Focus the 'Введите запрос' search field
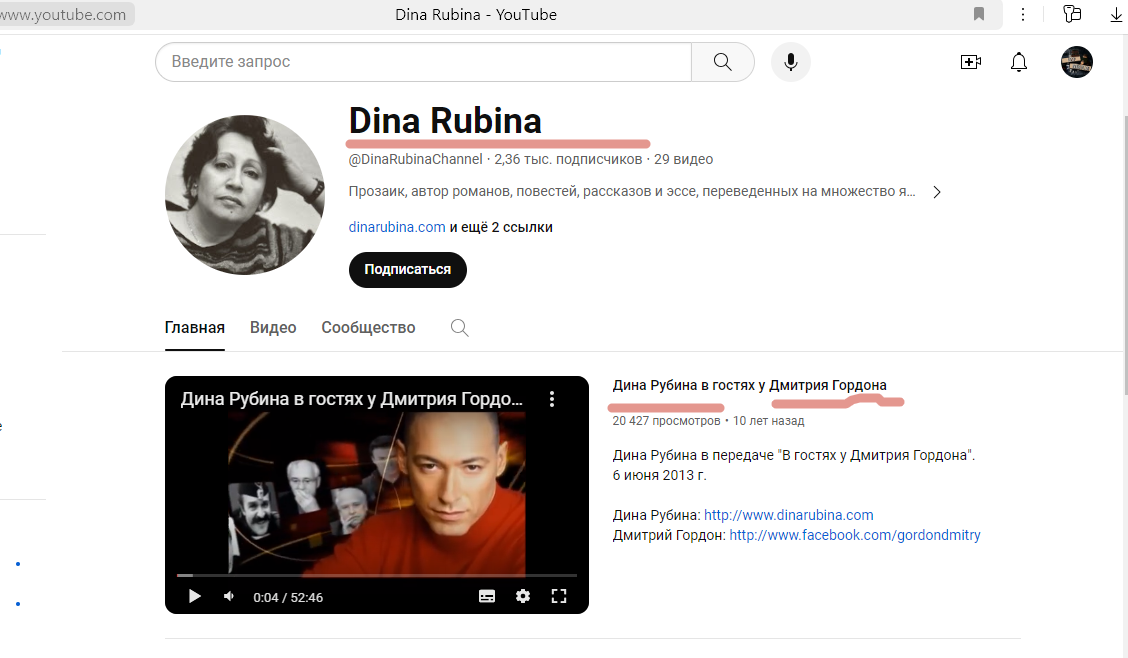This screenshot has width=1128, height=658. (x=424, y=62)
